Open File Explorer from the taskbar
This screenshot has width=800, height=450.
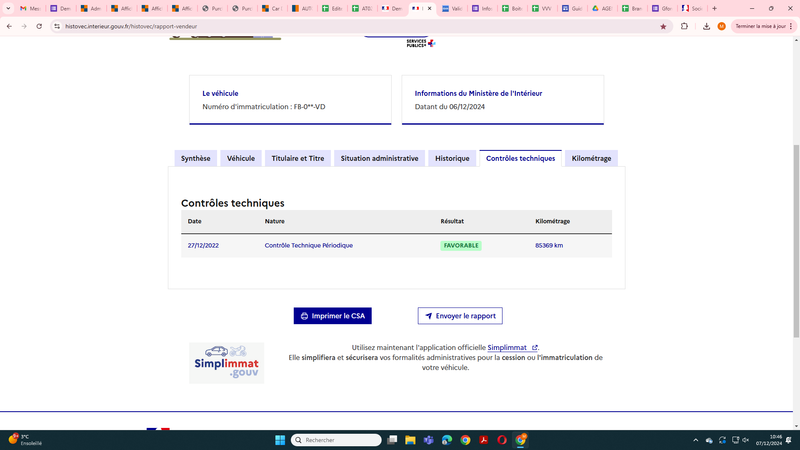coord(410,440)
